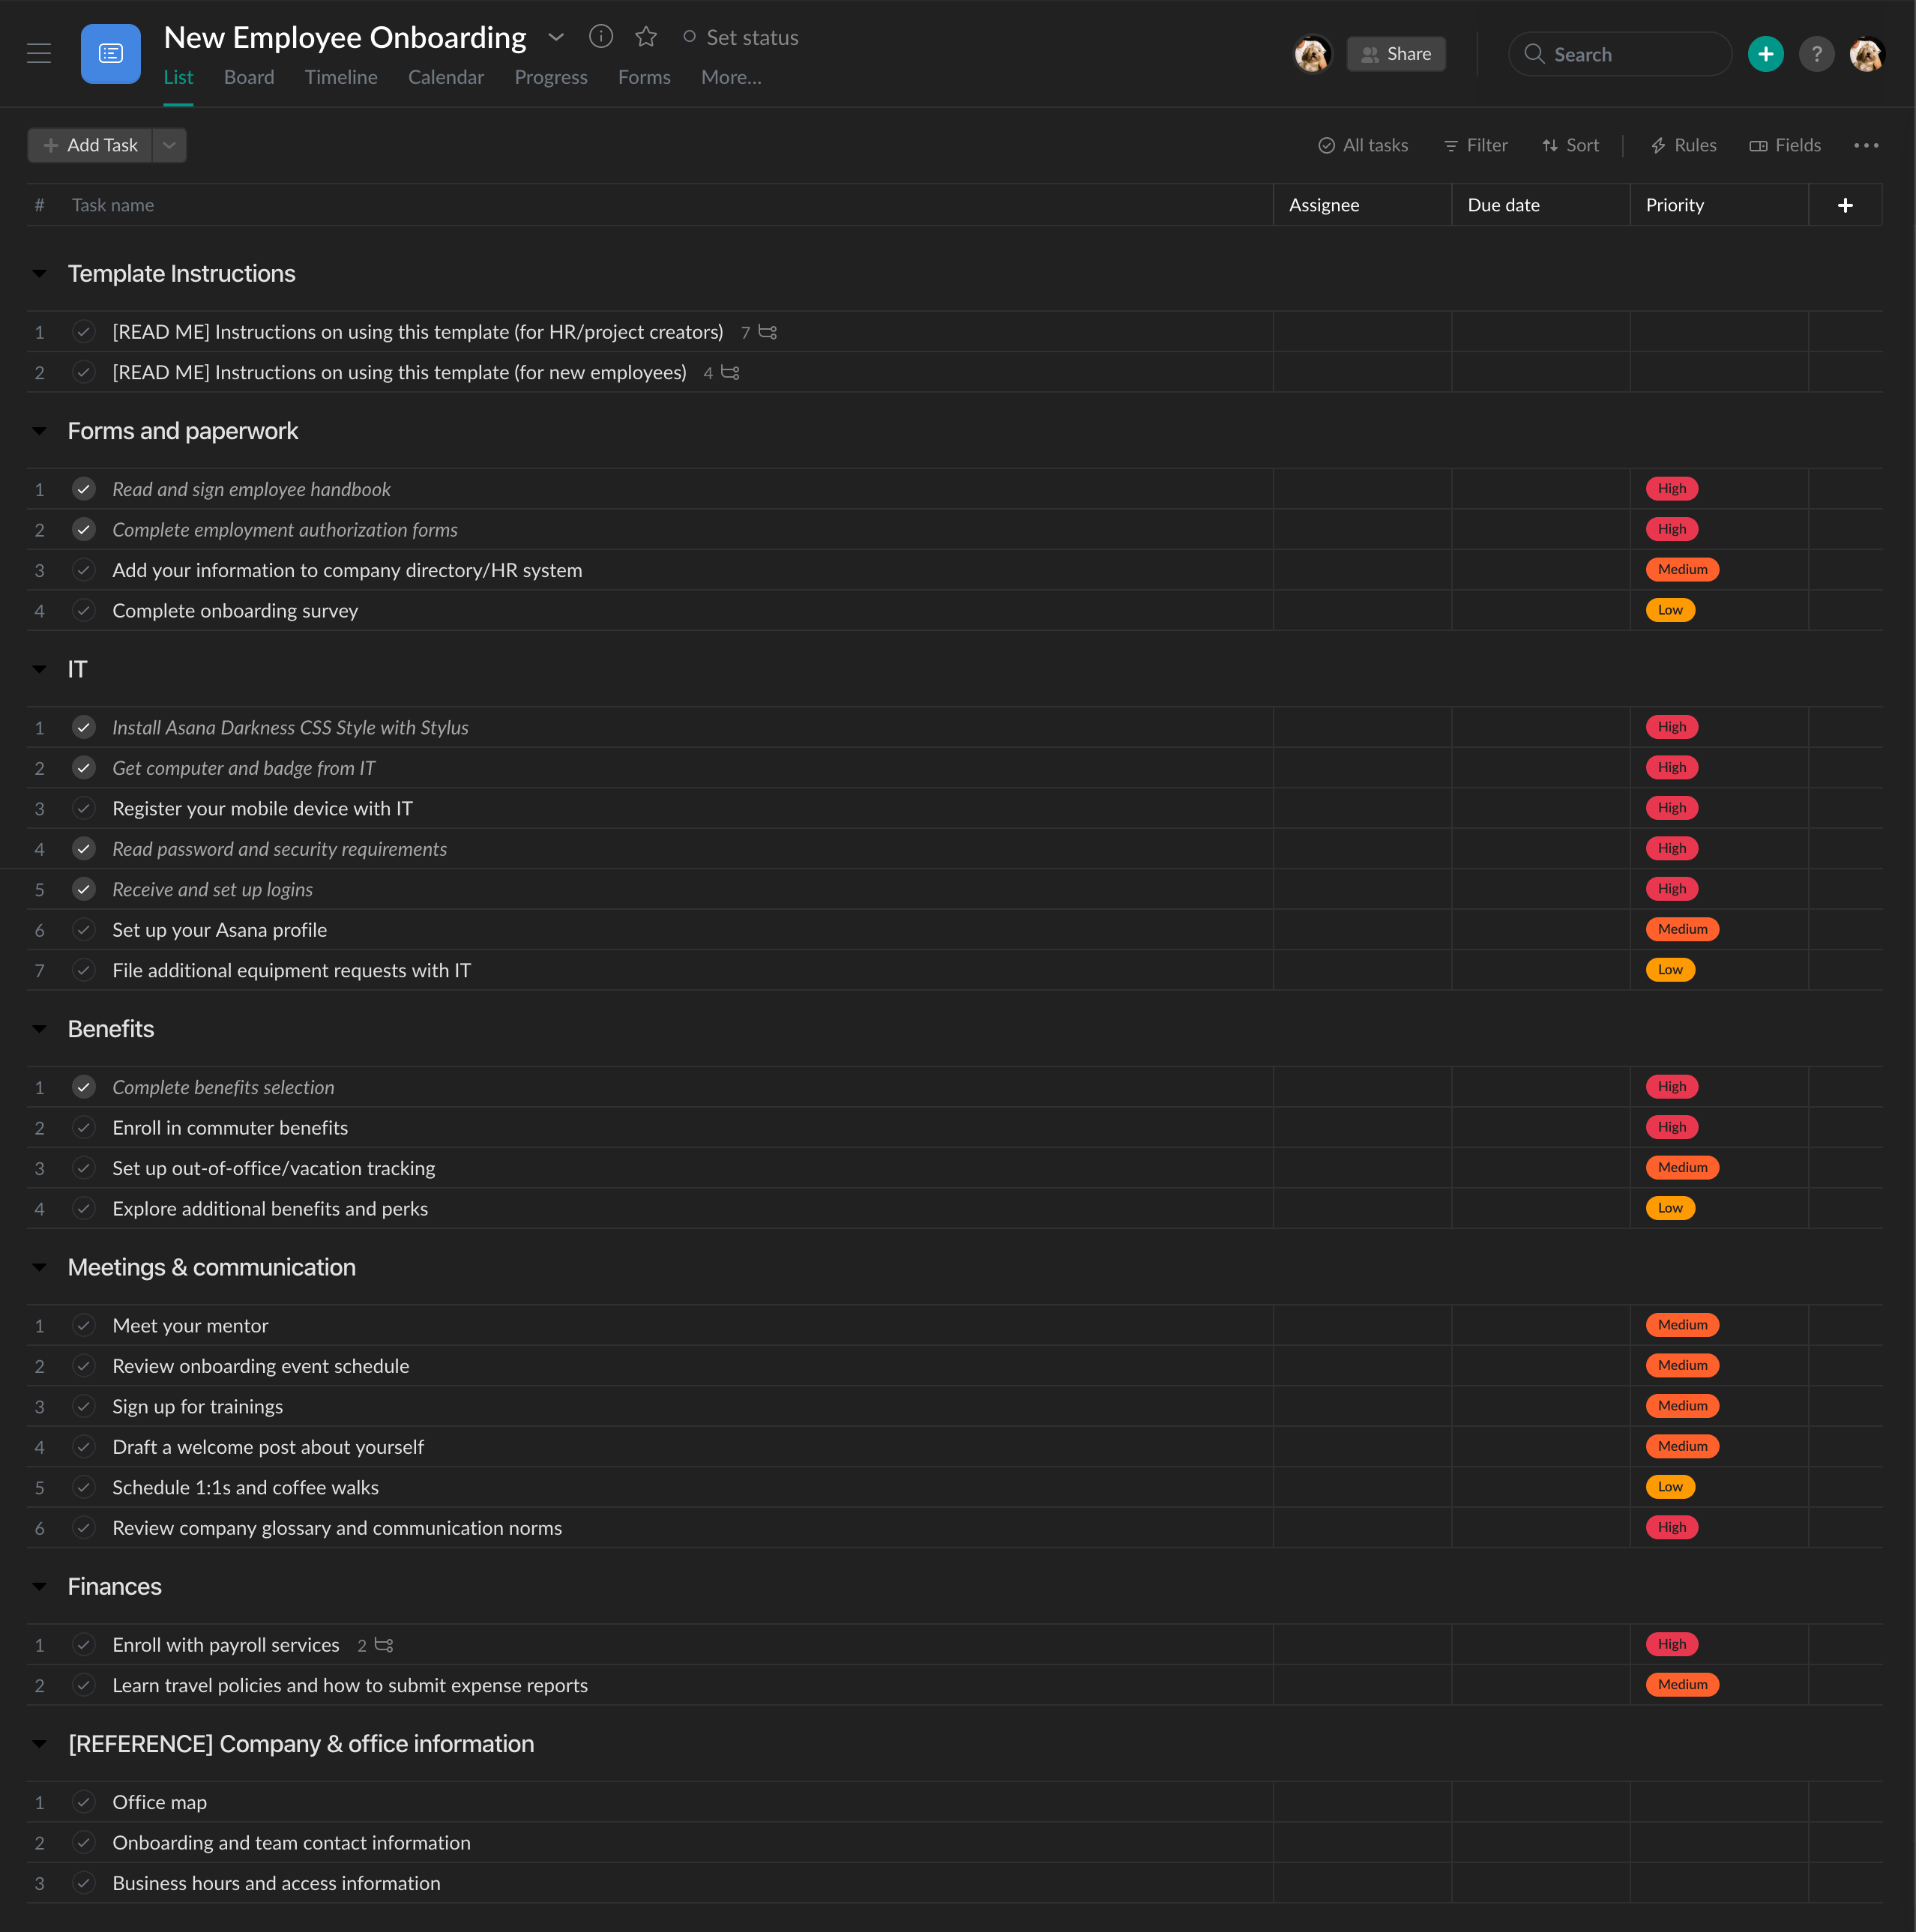The image size is (1916, 1932).
Task: Open the three-dot more options menu
Action: pyautogui.click(x=1865, y=146)
